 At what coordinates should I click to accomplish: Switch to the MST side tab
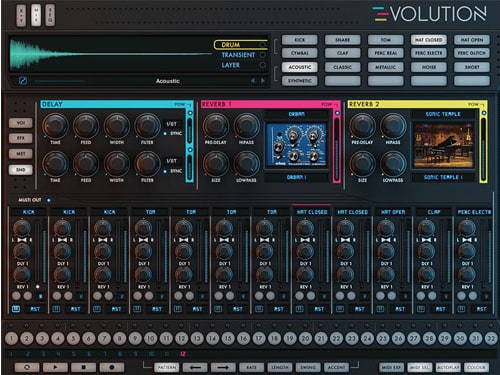[21, 154]
